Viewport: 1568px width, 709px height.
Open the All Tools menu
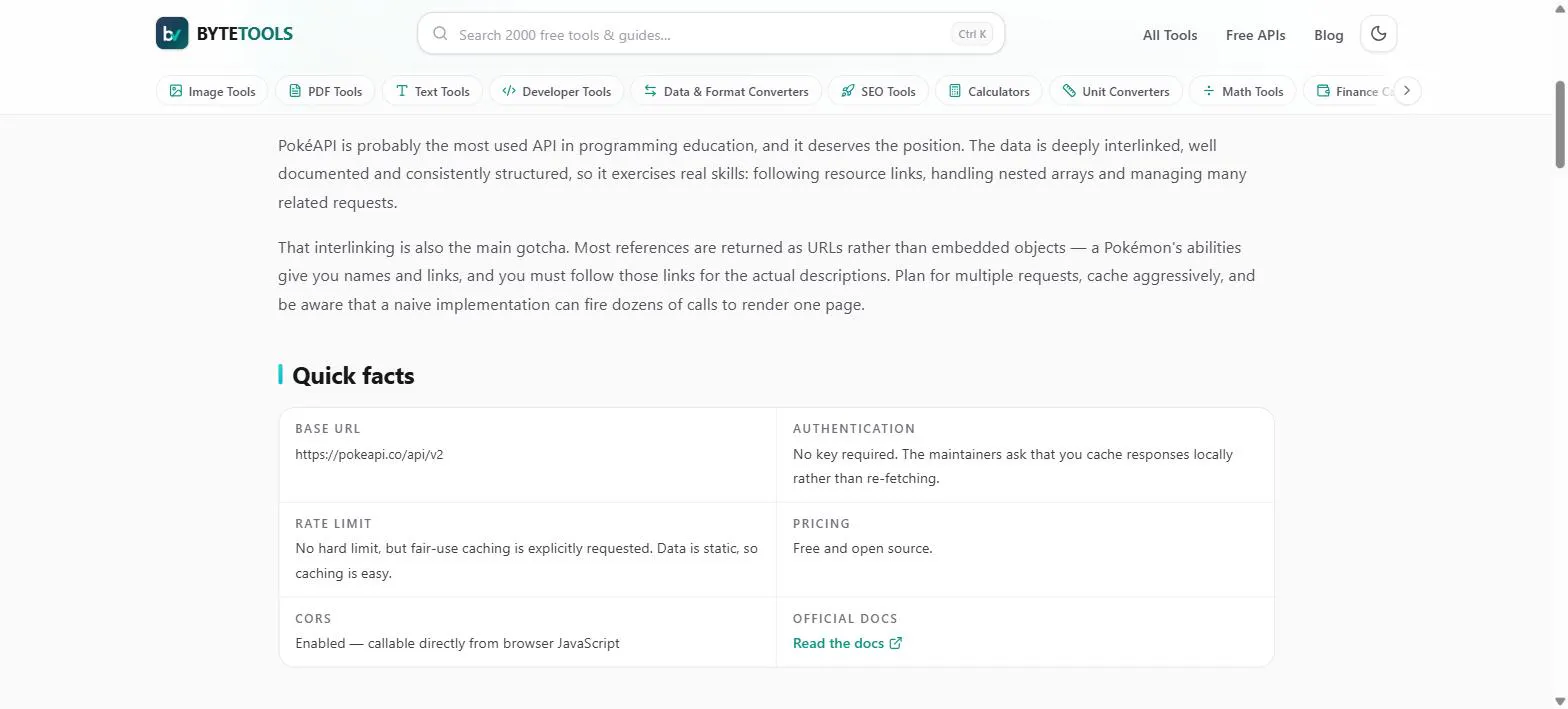pos(1170,35)
